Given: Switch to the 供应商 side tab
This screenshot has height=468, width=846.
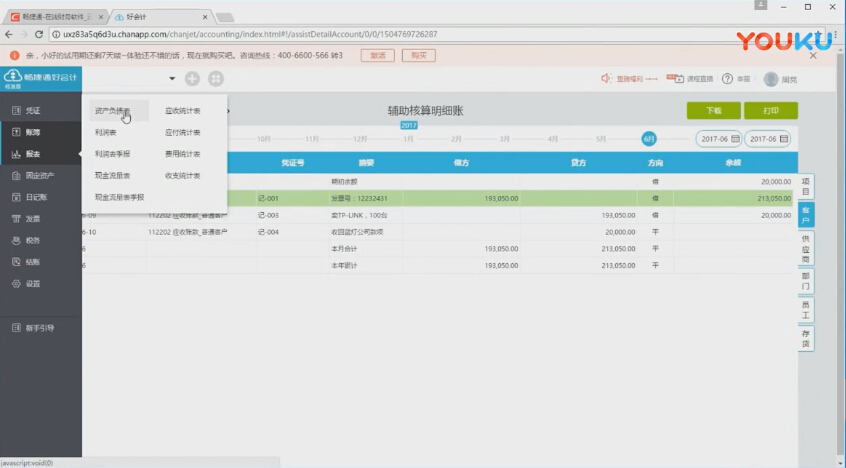Looking at the screenshot, I should click(x=806, y=248).
